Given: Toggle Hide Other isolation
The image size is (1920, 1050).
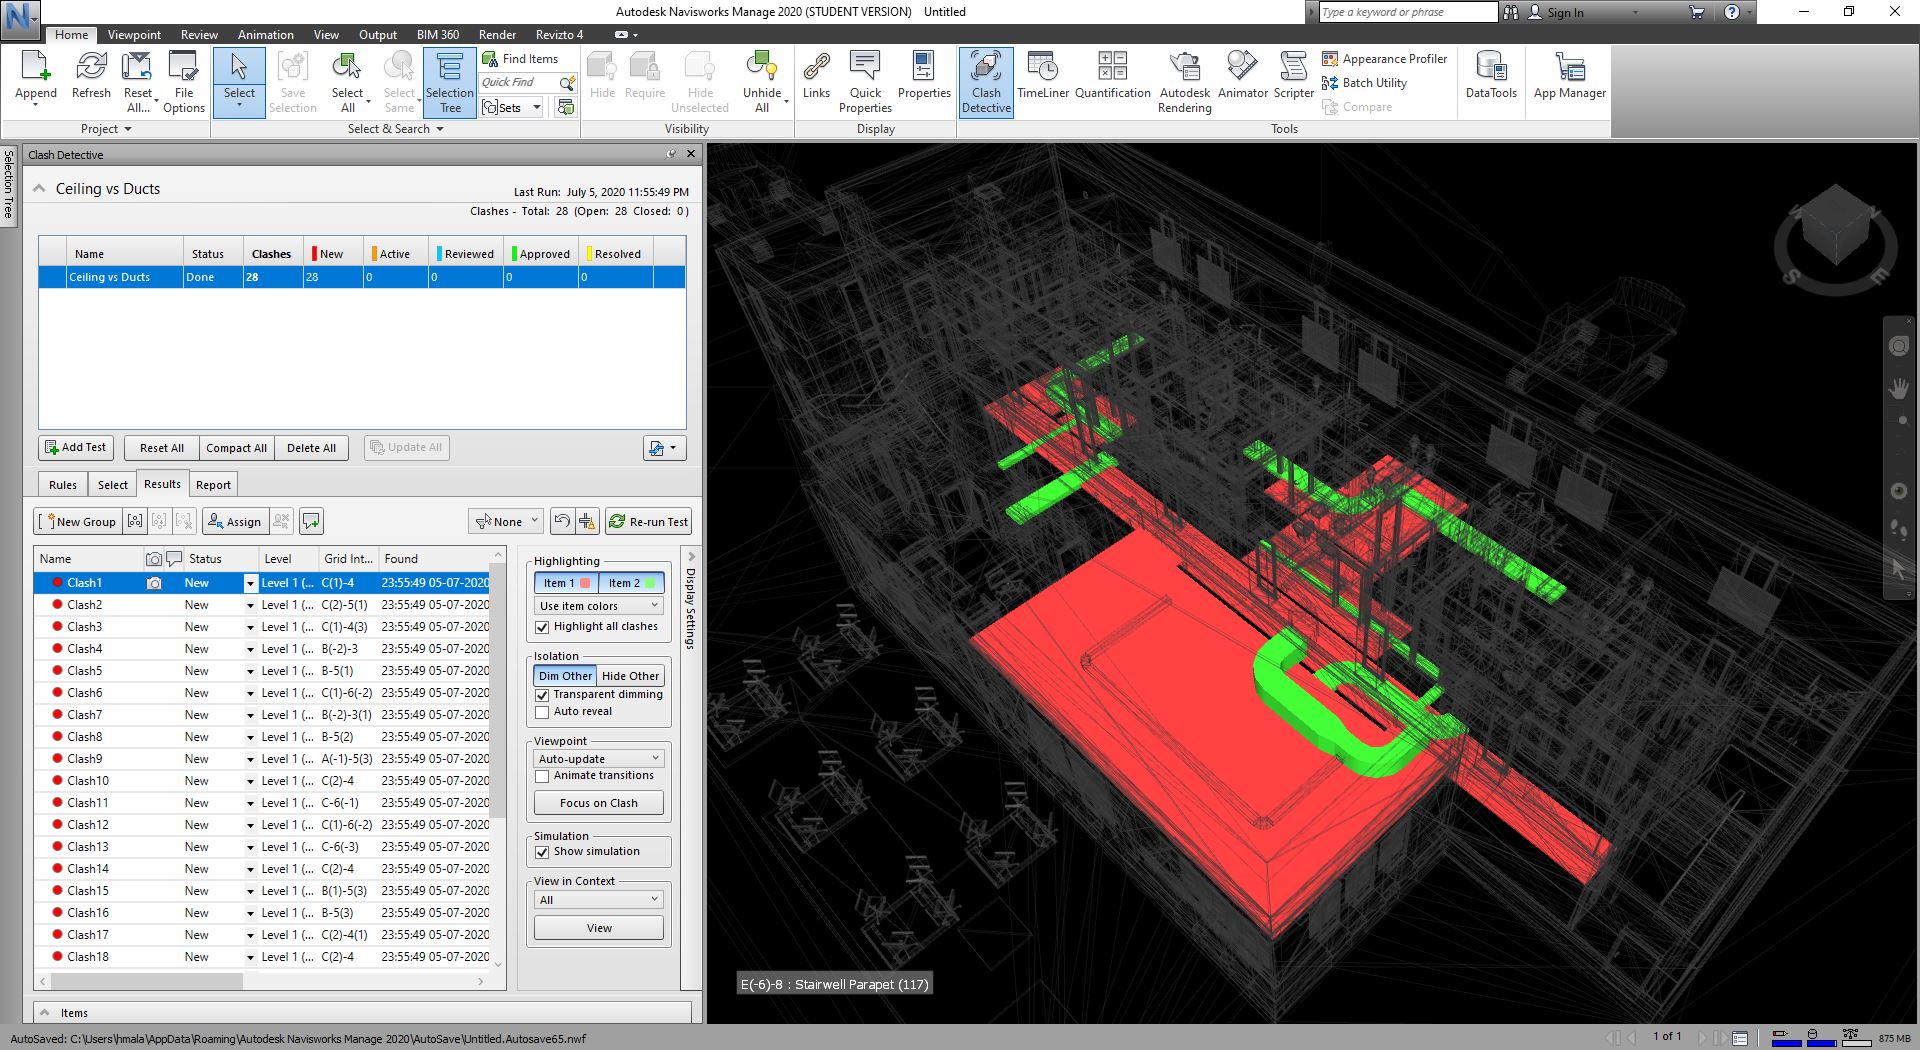Looking at the screenshot, I should pyautogui.click(x=630, y=676).
